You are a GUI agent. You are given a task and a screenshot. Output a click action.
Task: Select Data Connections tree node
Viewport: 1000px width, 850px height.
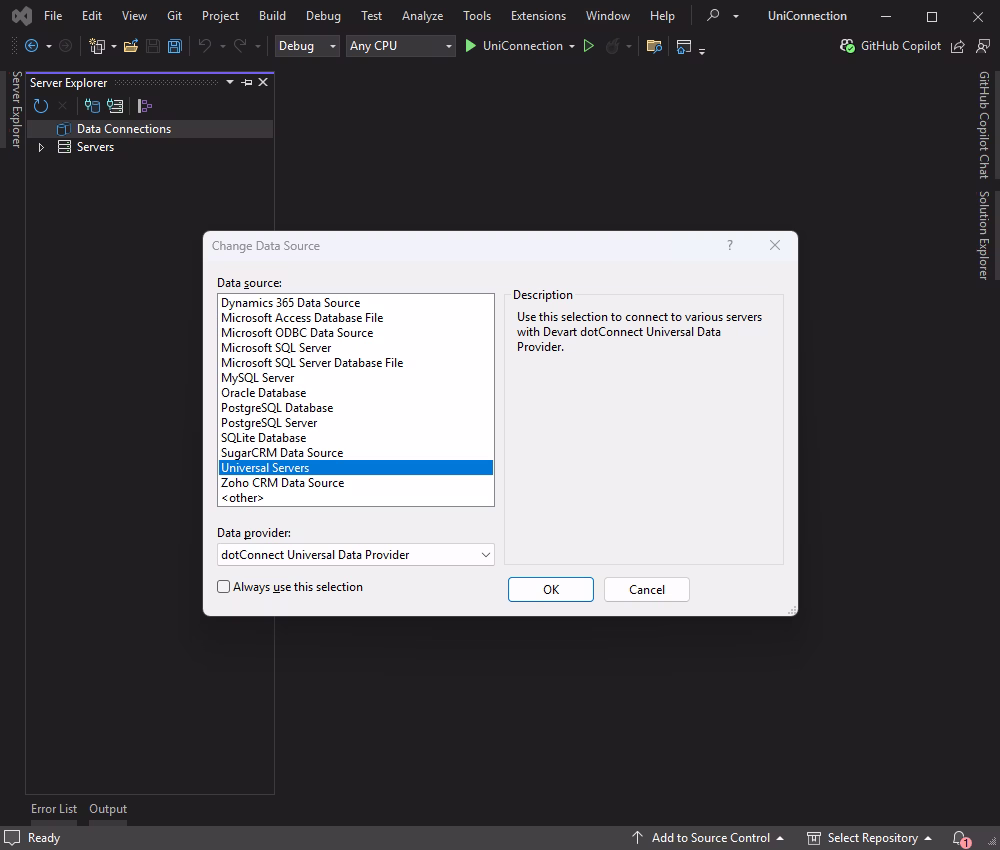point(124,129)
